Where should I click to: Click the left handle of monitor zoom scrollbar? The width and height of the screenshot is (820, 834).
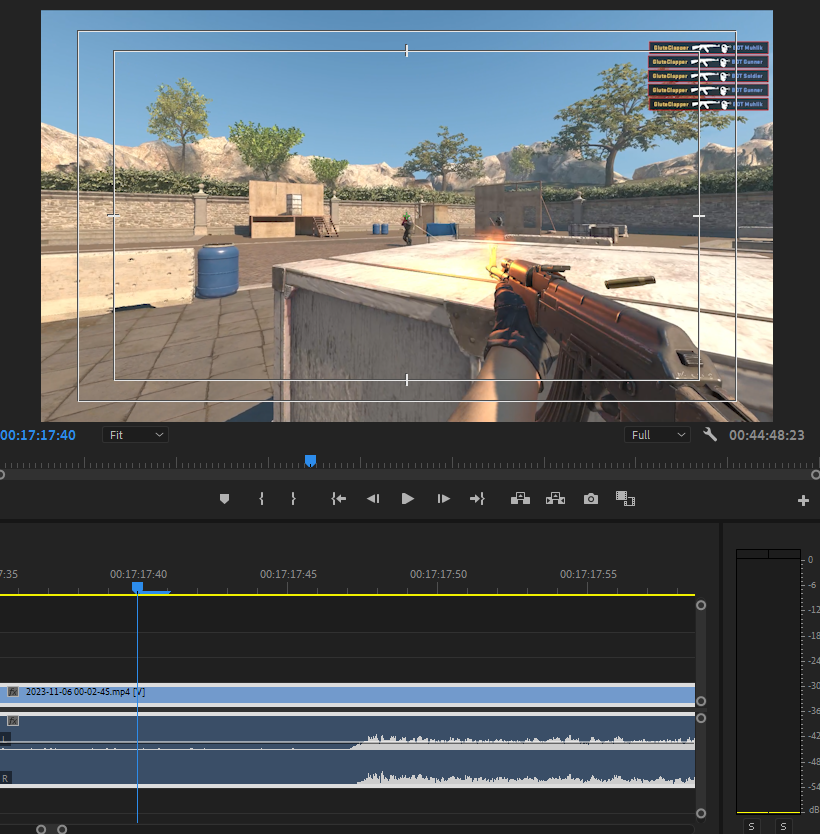point(2,474)
